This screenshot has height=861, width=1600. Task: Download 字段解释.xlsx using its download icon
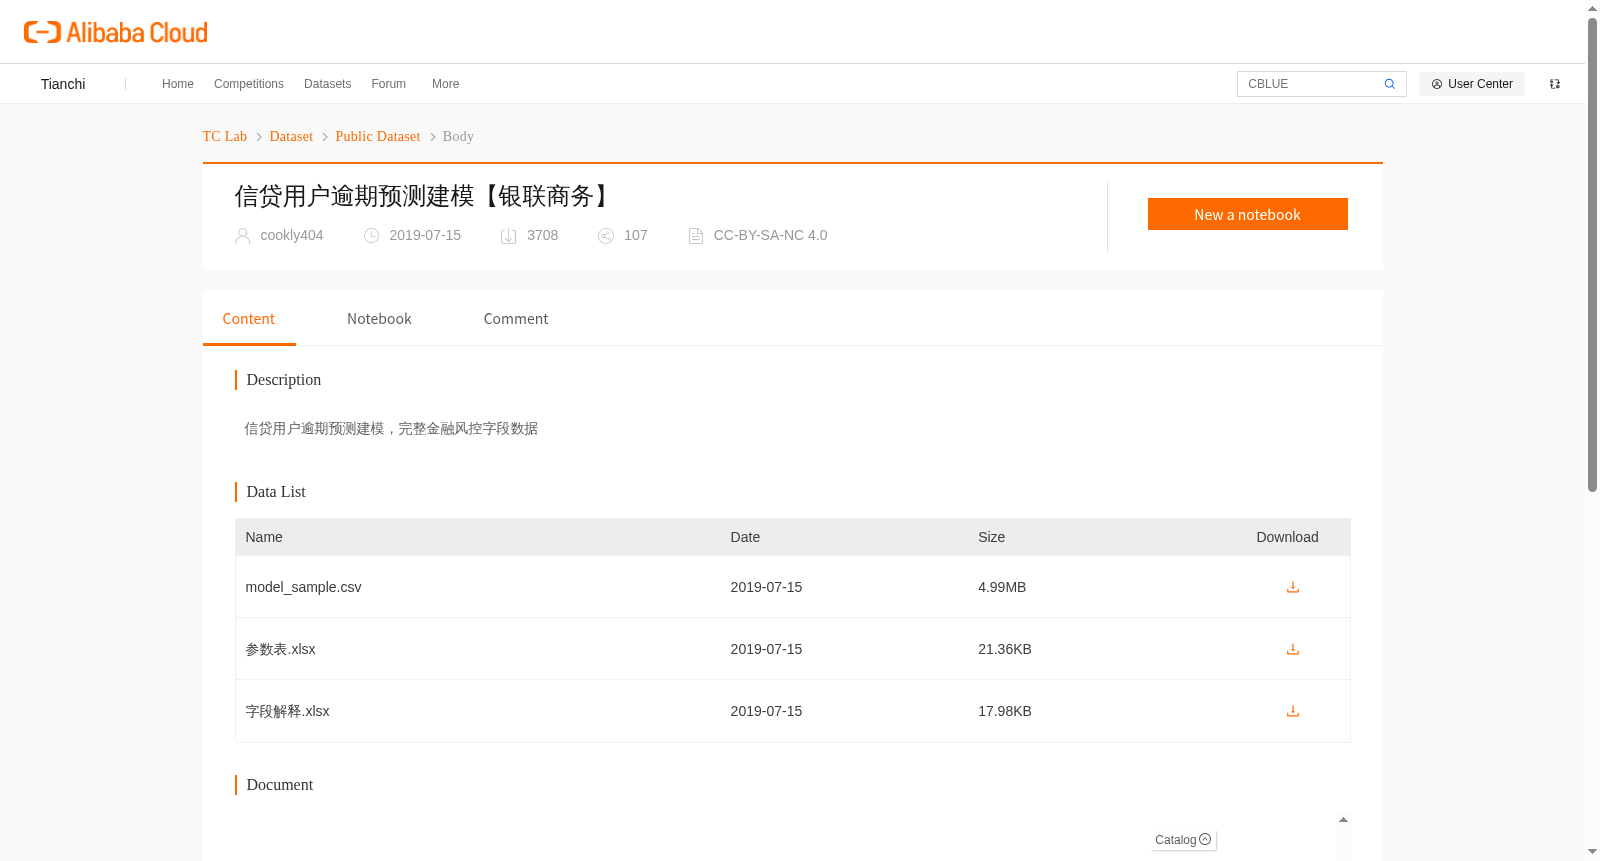pyautogui.click(x=1292, y=711)
